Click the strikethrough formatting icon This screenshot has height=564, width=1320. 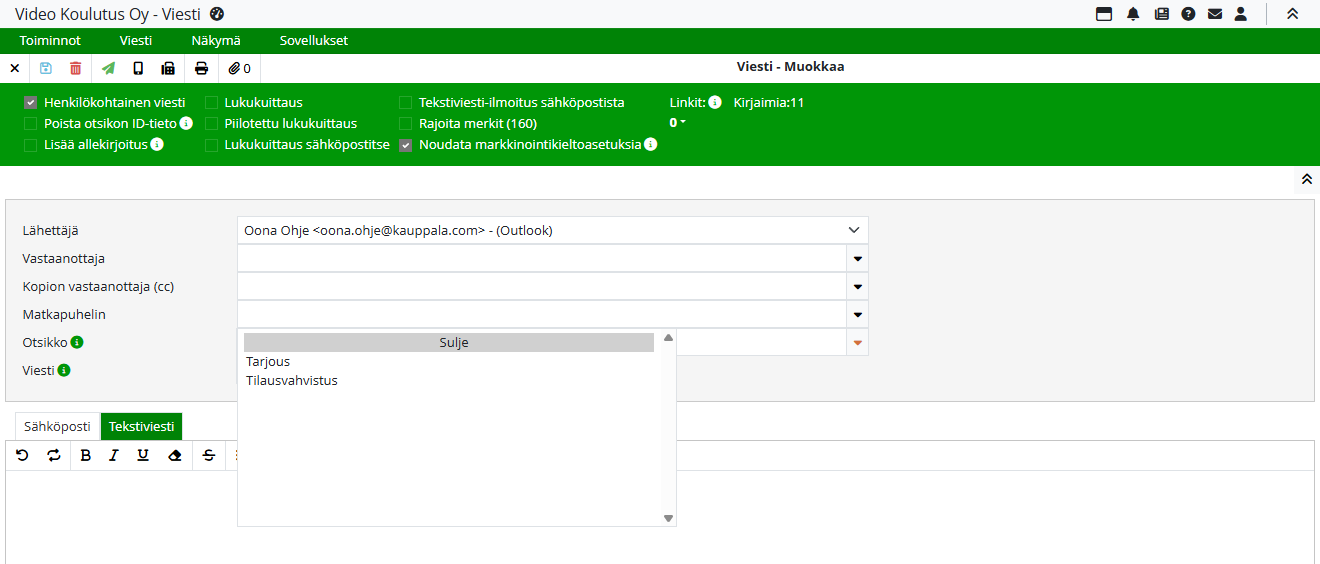point(208,455)
